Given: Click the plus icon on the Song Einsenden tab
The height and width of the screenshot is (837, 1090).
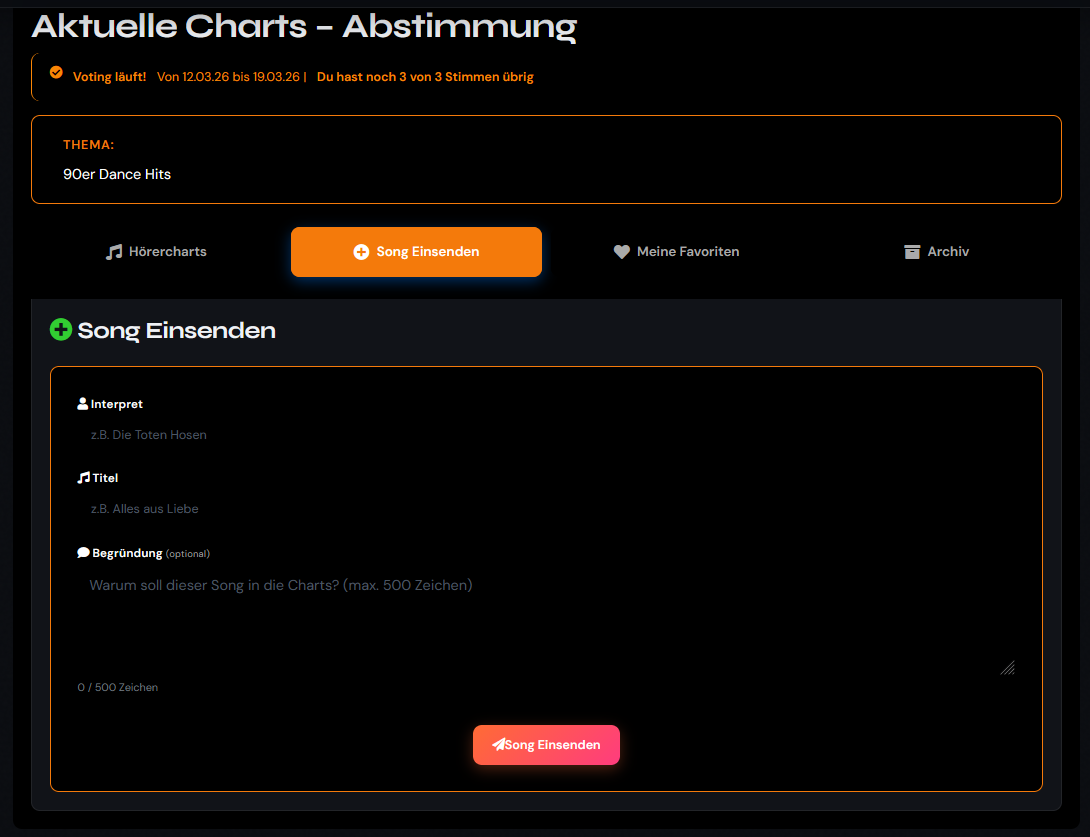Looking at the screenshot, I should pyautogui.click(x=362, y=252).
